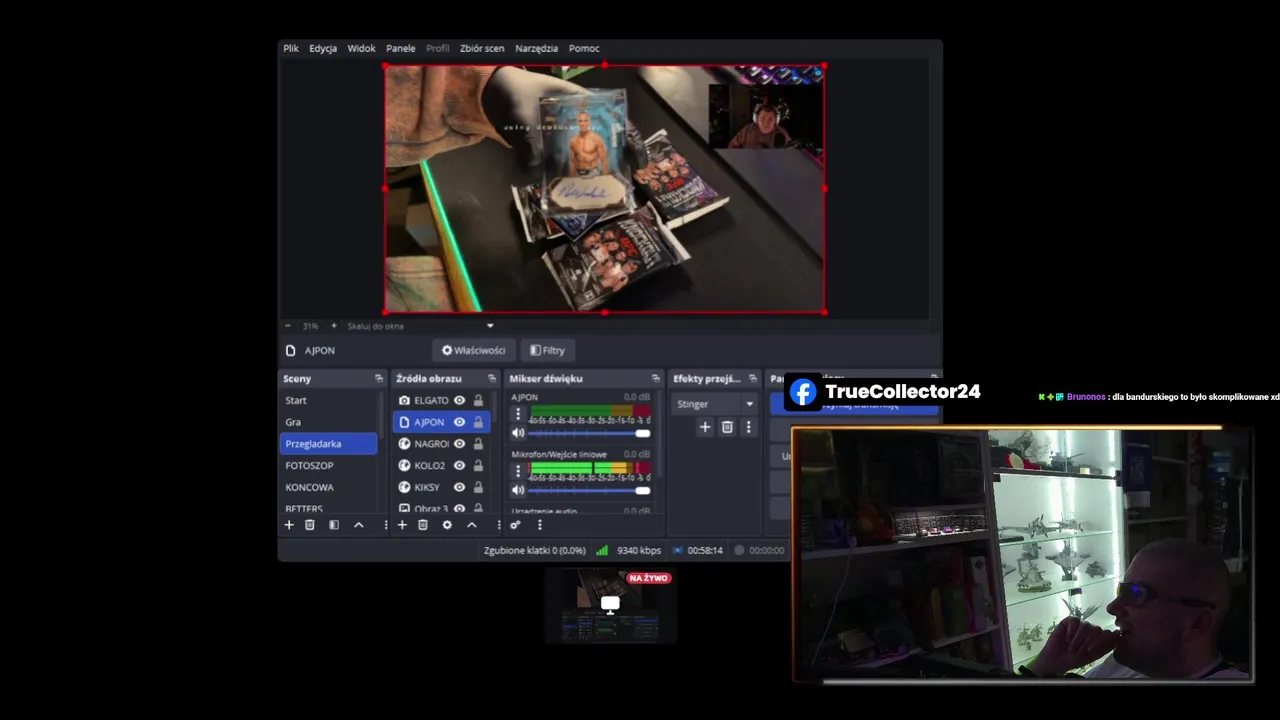Open the Sceny toolbar overflow dots

pyautogui.click(x=385, y=525)
